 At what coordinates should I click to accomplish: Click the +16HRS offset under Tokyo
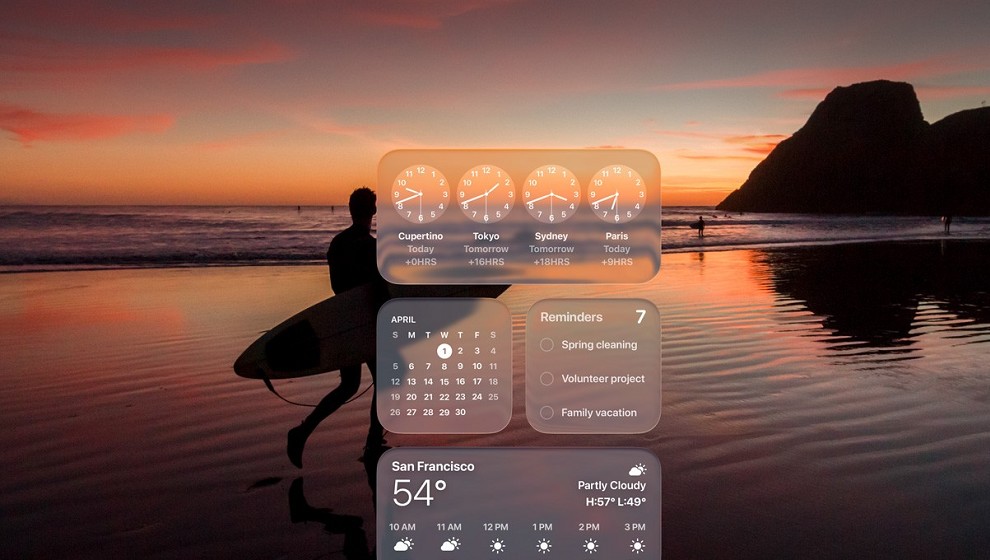pos(486,261)
